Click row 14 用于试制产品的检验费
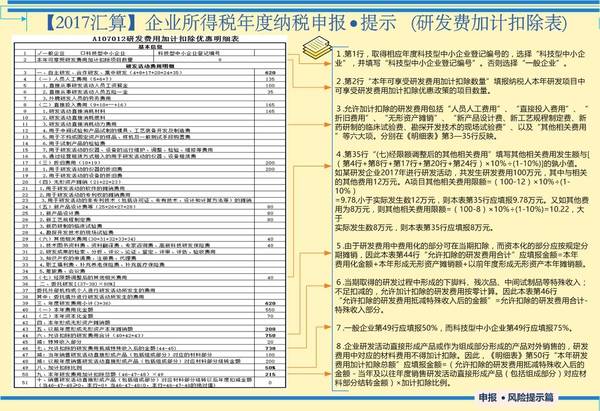The height and width of the screenshot is (411, 600). [x=150, y=143]
